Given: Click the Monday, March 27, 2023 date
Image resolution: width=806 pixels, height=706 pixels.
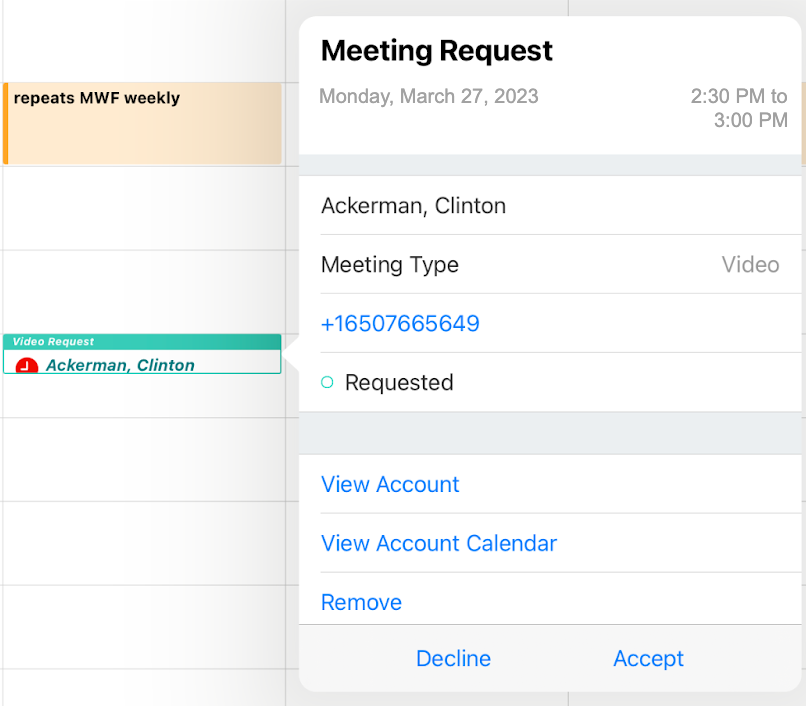Looking at the screenshot, I should 428,97.
